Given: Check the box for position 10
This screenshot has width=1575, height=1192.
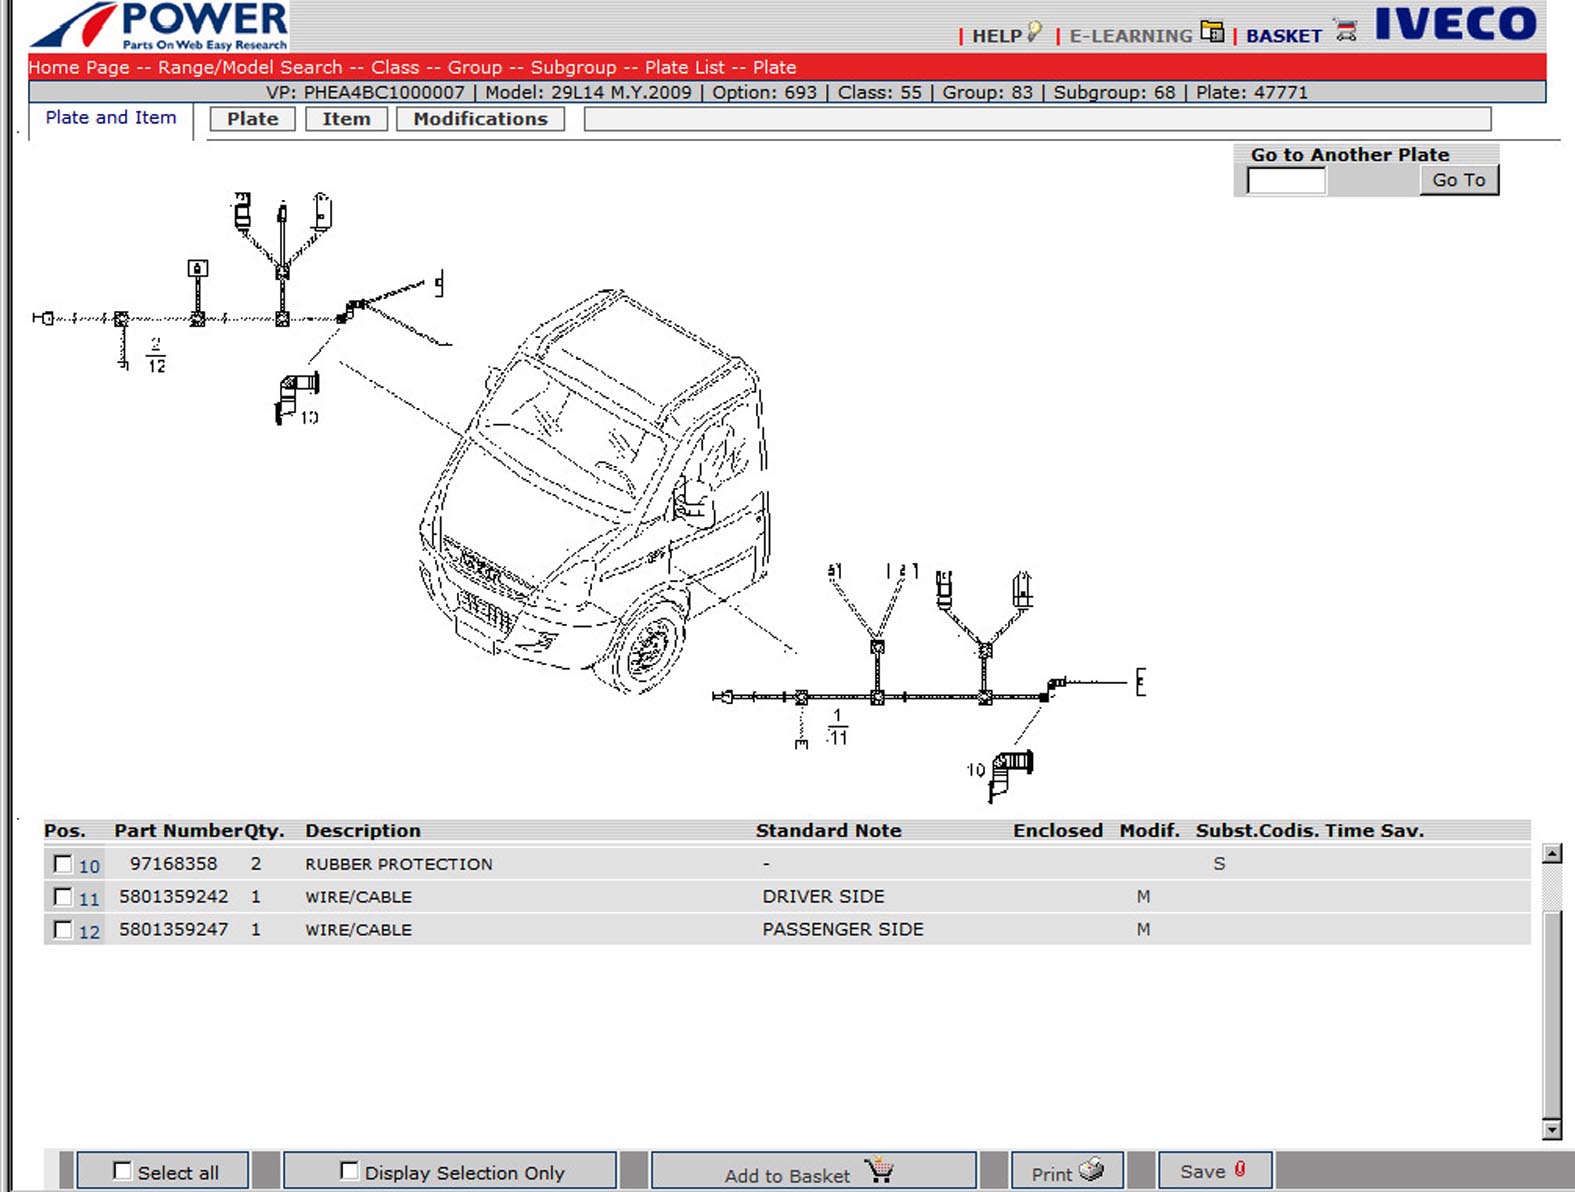Looking at the screenshot, I should tap(63, 864).
